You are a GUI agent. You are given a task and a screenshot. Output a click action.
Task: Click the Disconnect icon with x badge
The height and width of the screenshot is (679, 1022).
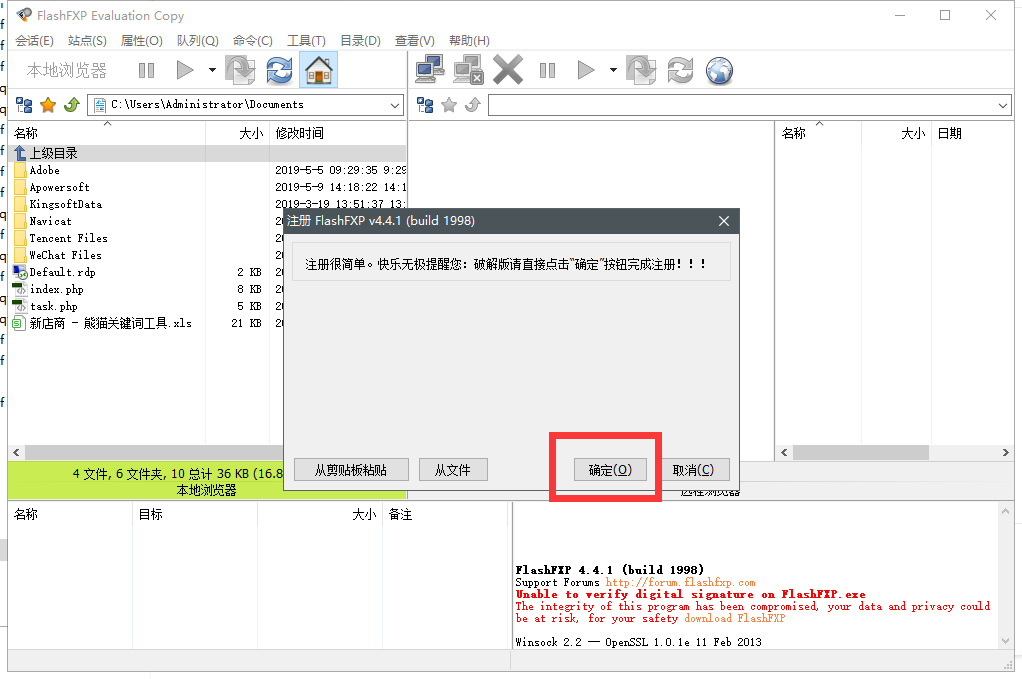[x=468, y=70]
